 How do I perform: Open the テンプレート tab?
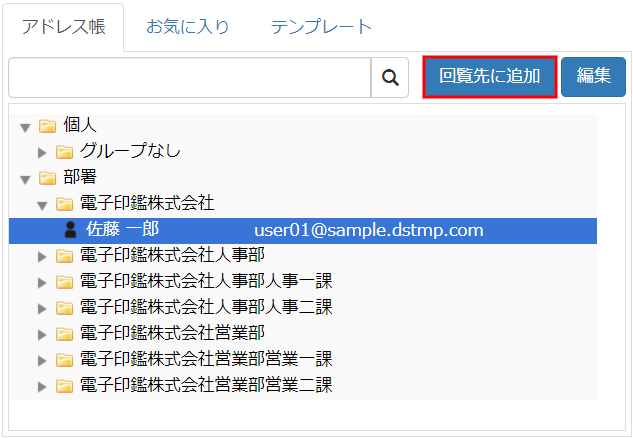click(321, 27)
